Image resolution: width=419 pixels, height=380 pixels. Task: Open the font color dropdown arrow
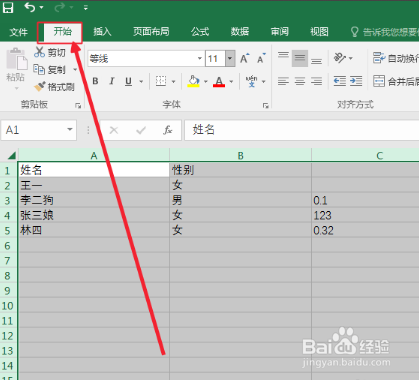pyautogui.click(x=231, y=81)
